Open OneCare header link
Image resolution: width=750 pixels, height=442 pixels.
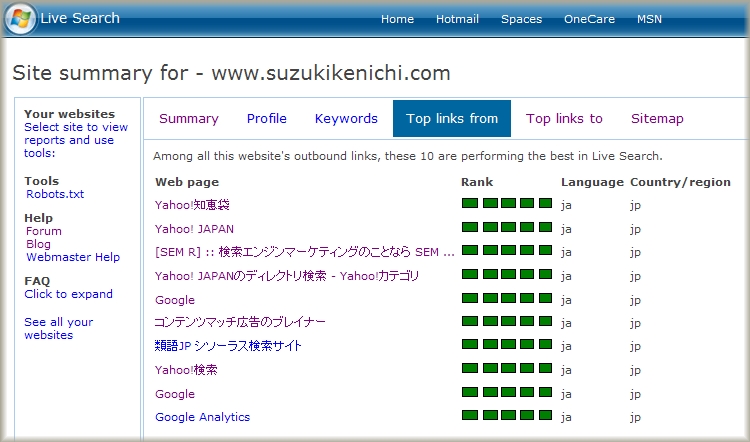[589, 19]
